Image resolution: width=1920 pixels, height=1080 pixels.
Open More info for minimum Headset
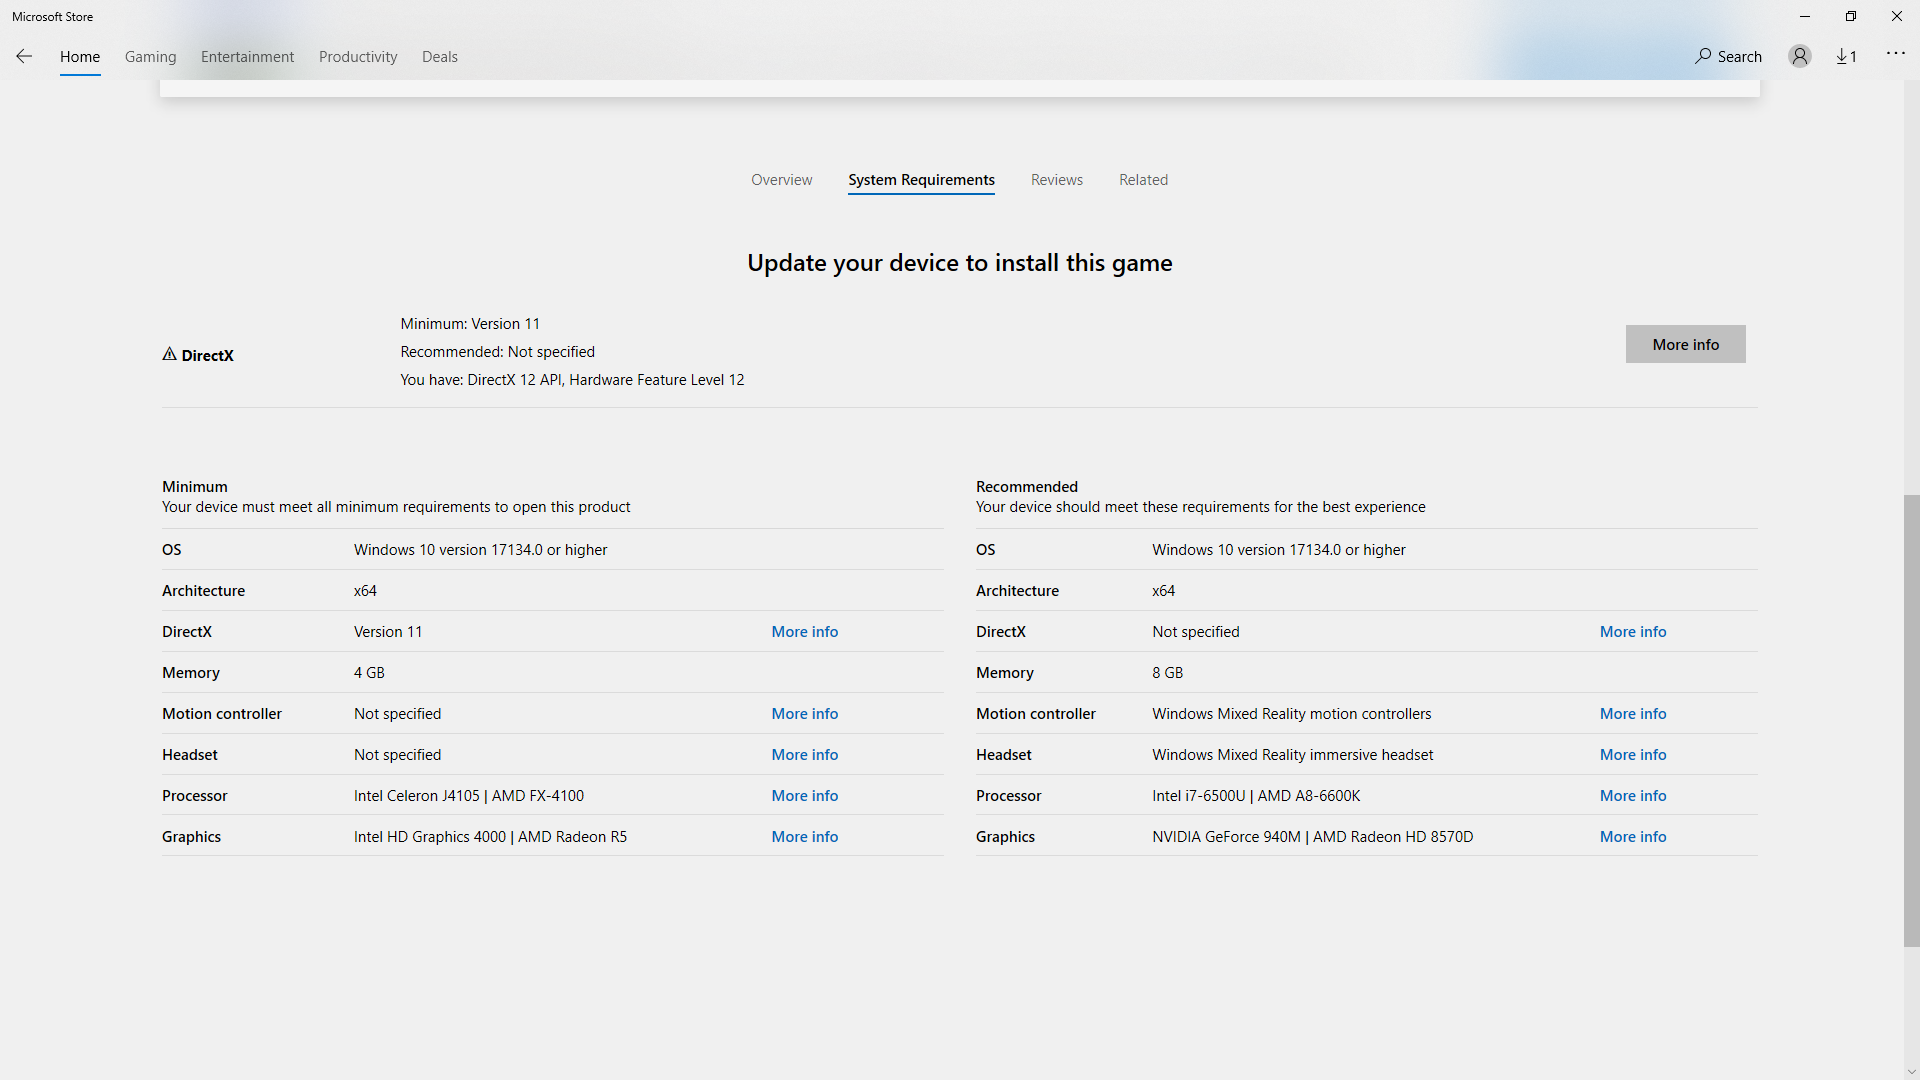(x=805, y=755)
